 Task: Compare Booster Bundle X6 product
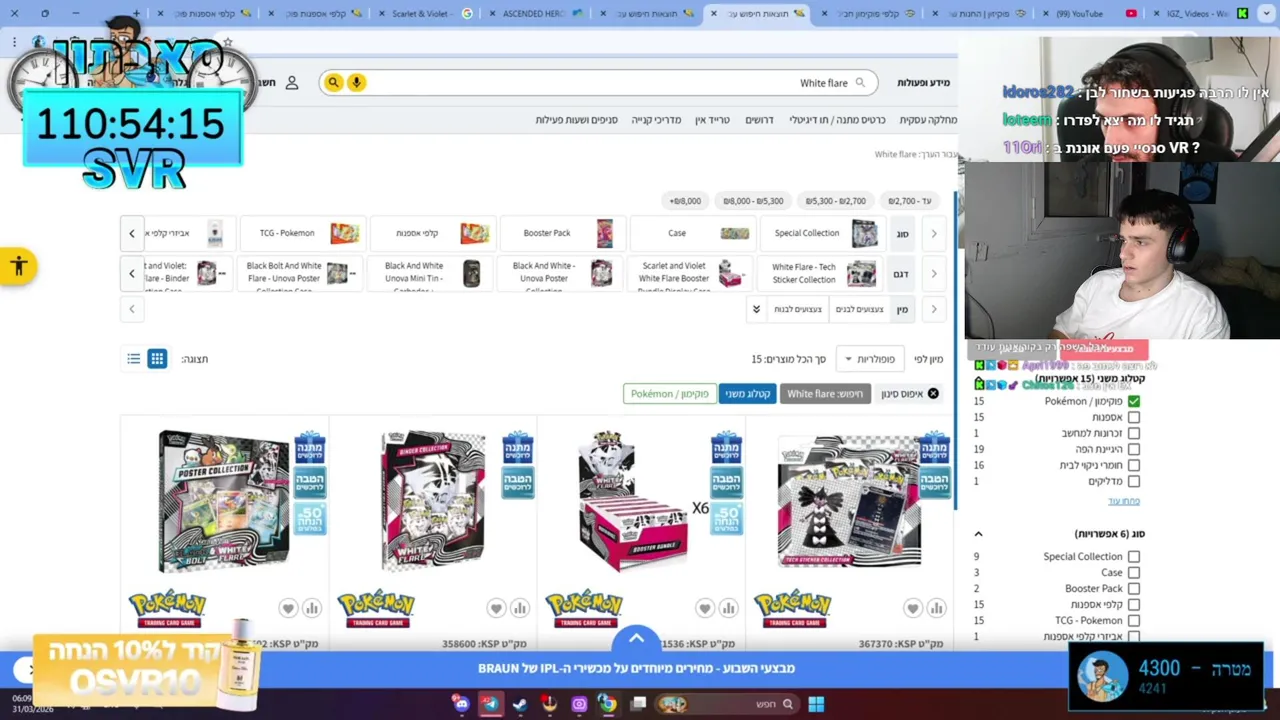(728, 608)
